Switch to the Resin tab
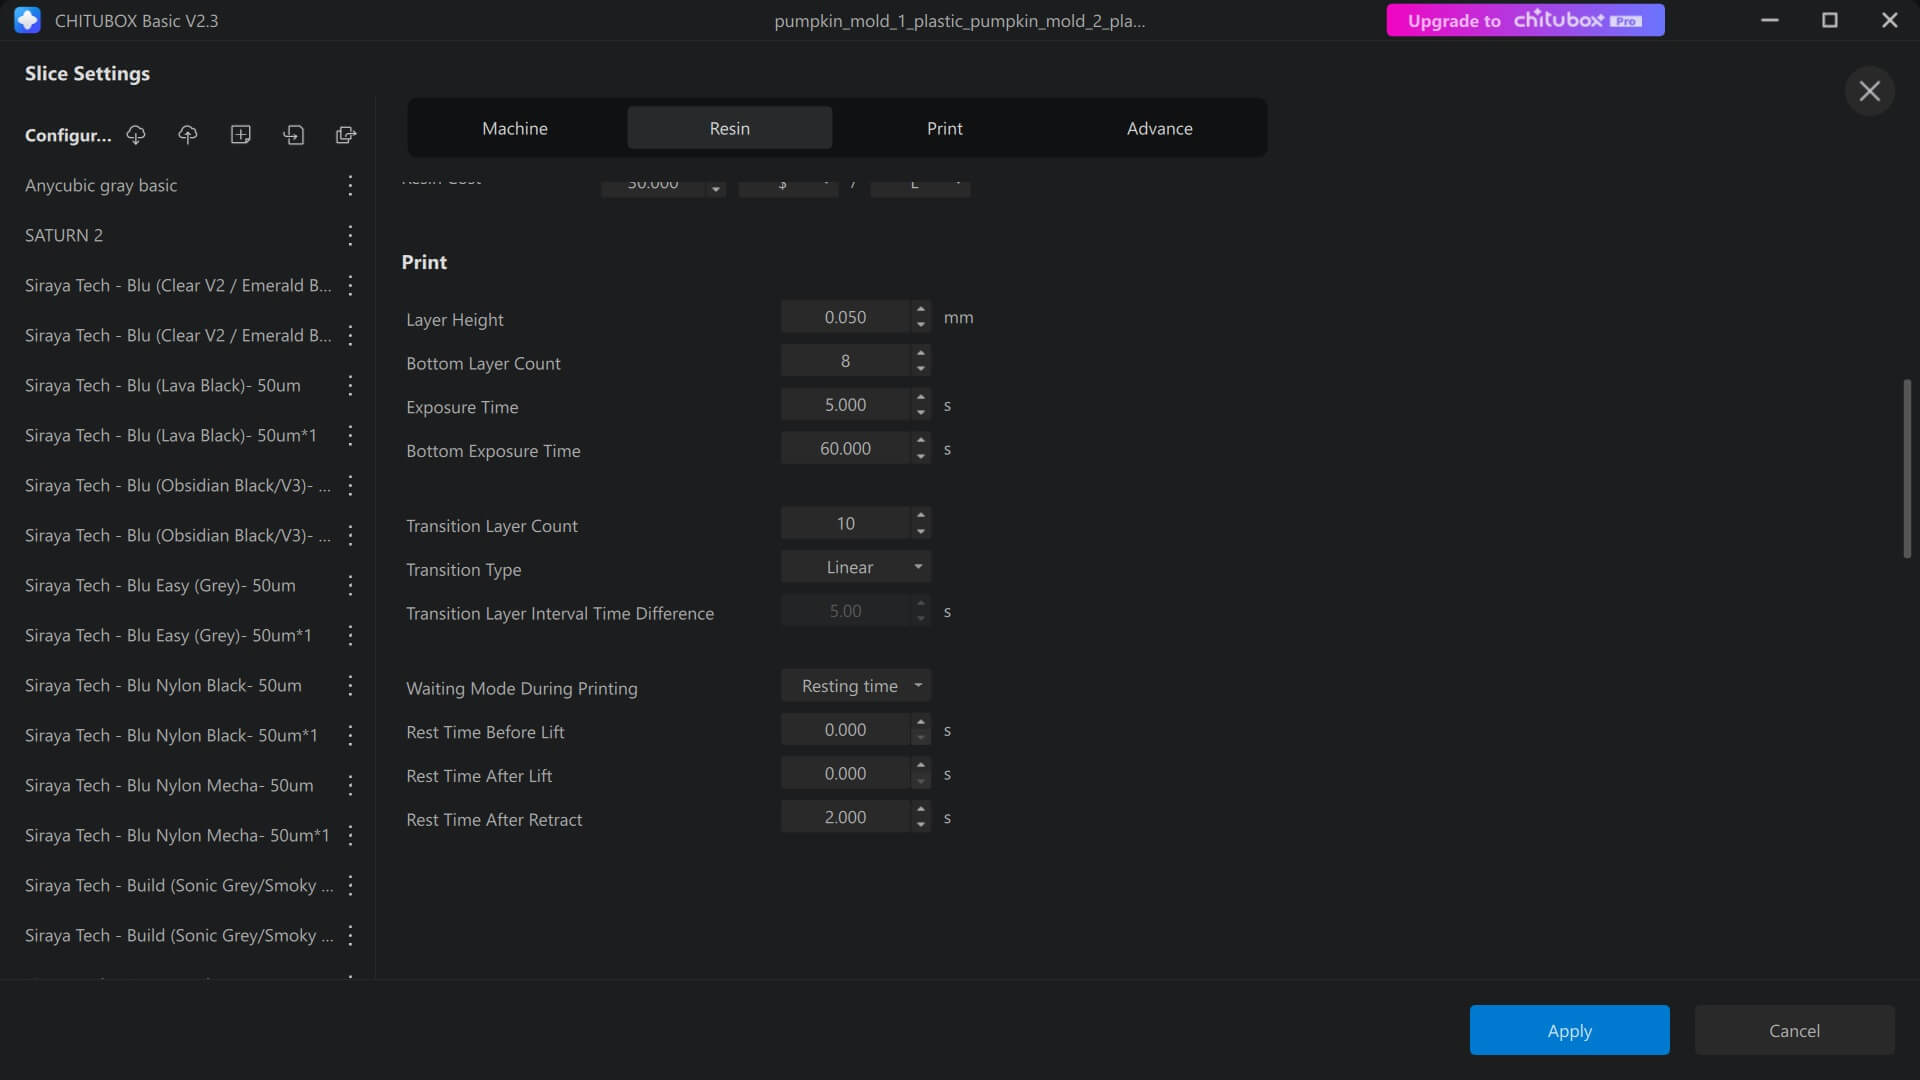 [x=730, y=128]
